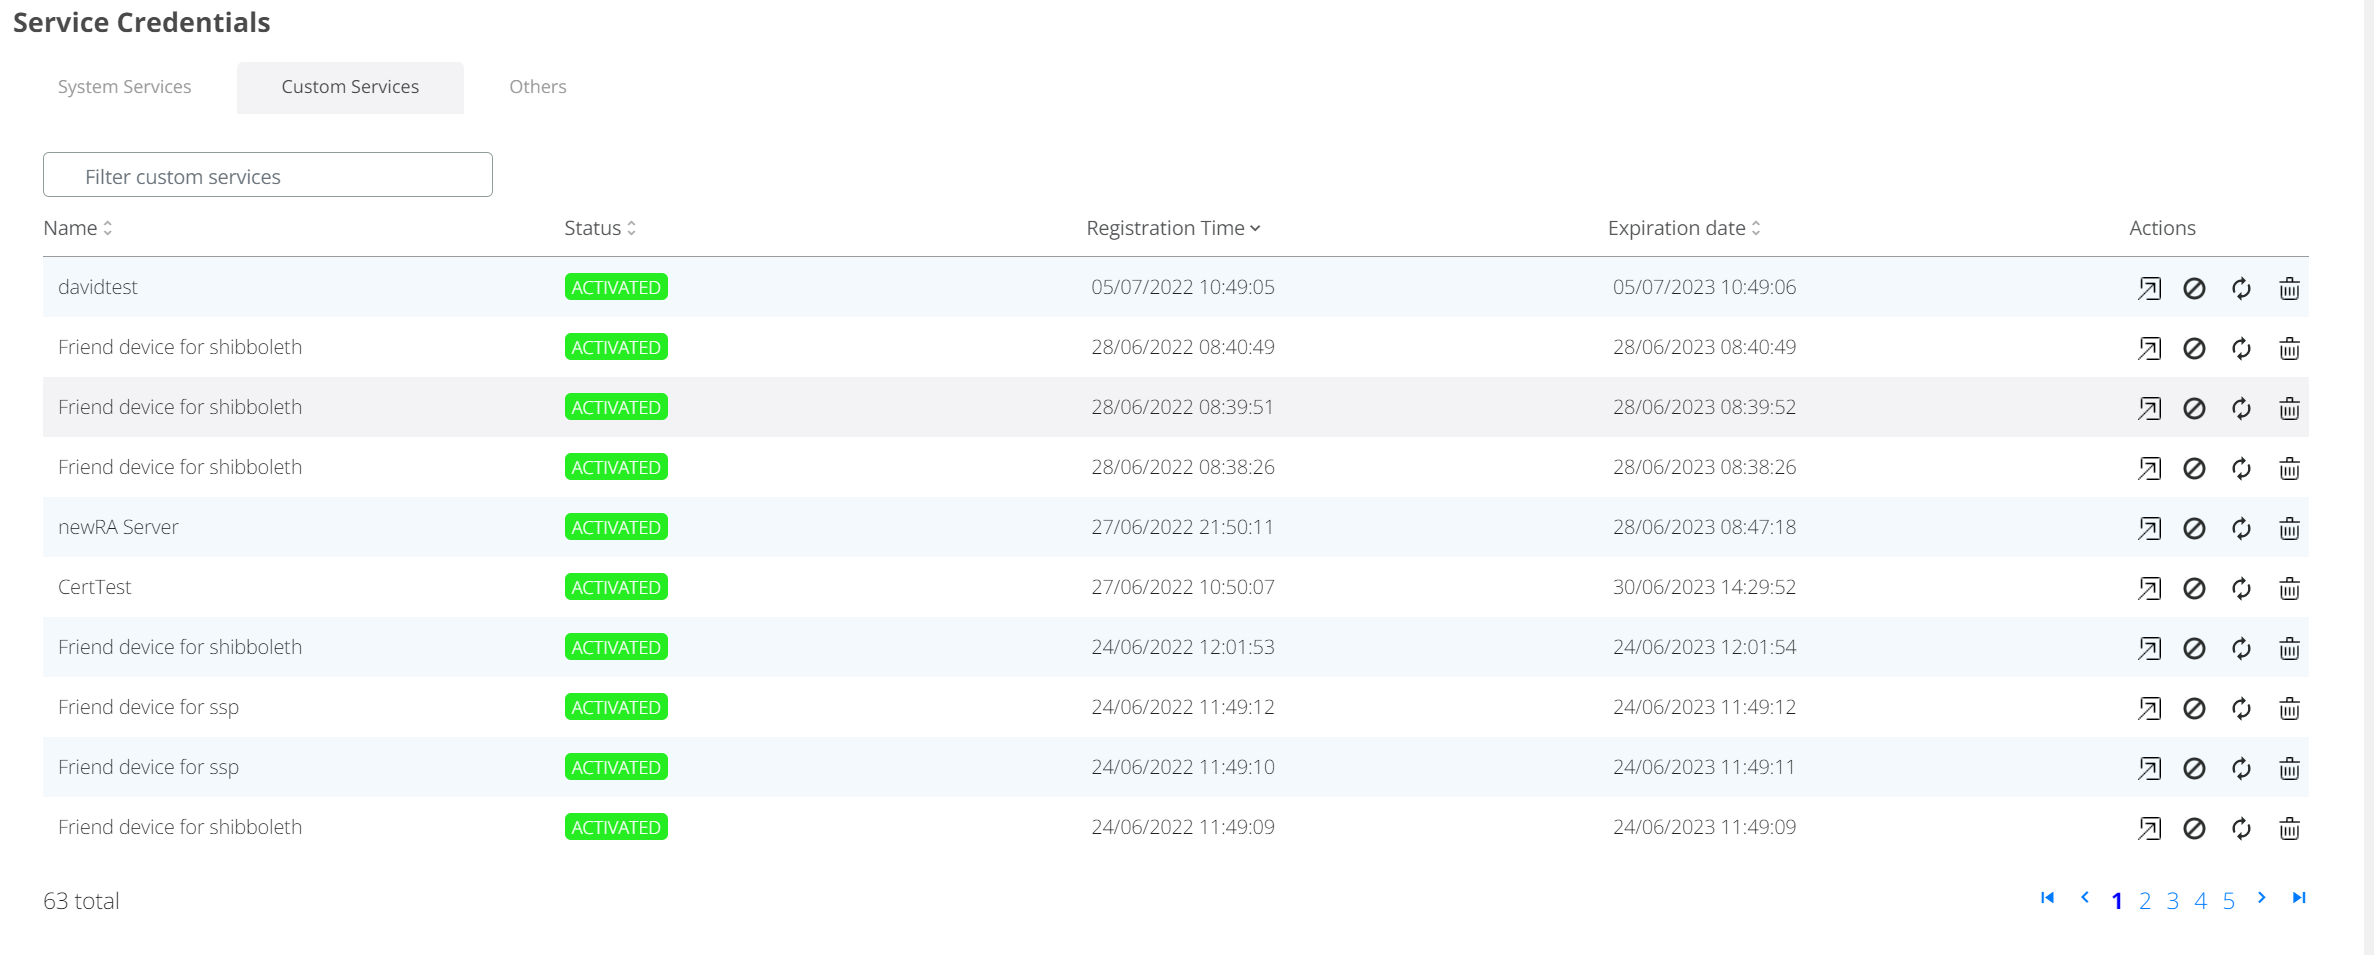Go to page 3 of results
This screenshot has height=955, width=2374.
2173,901
